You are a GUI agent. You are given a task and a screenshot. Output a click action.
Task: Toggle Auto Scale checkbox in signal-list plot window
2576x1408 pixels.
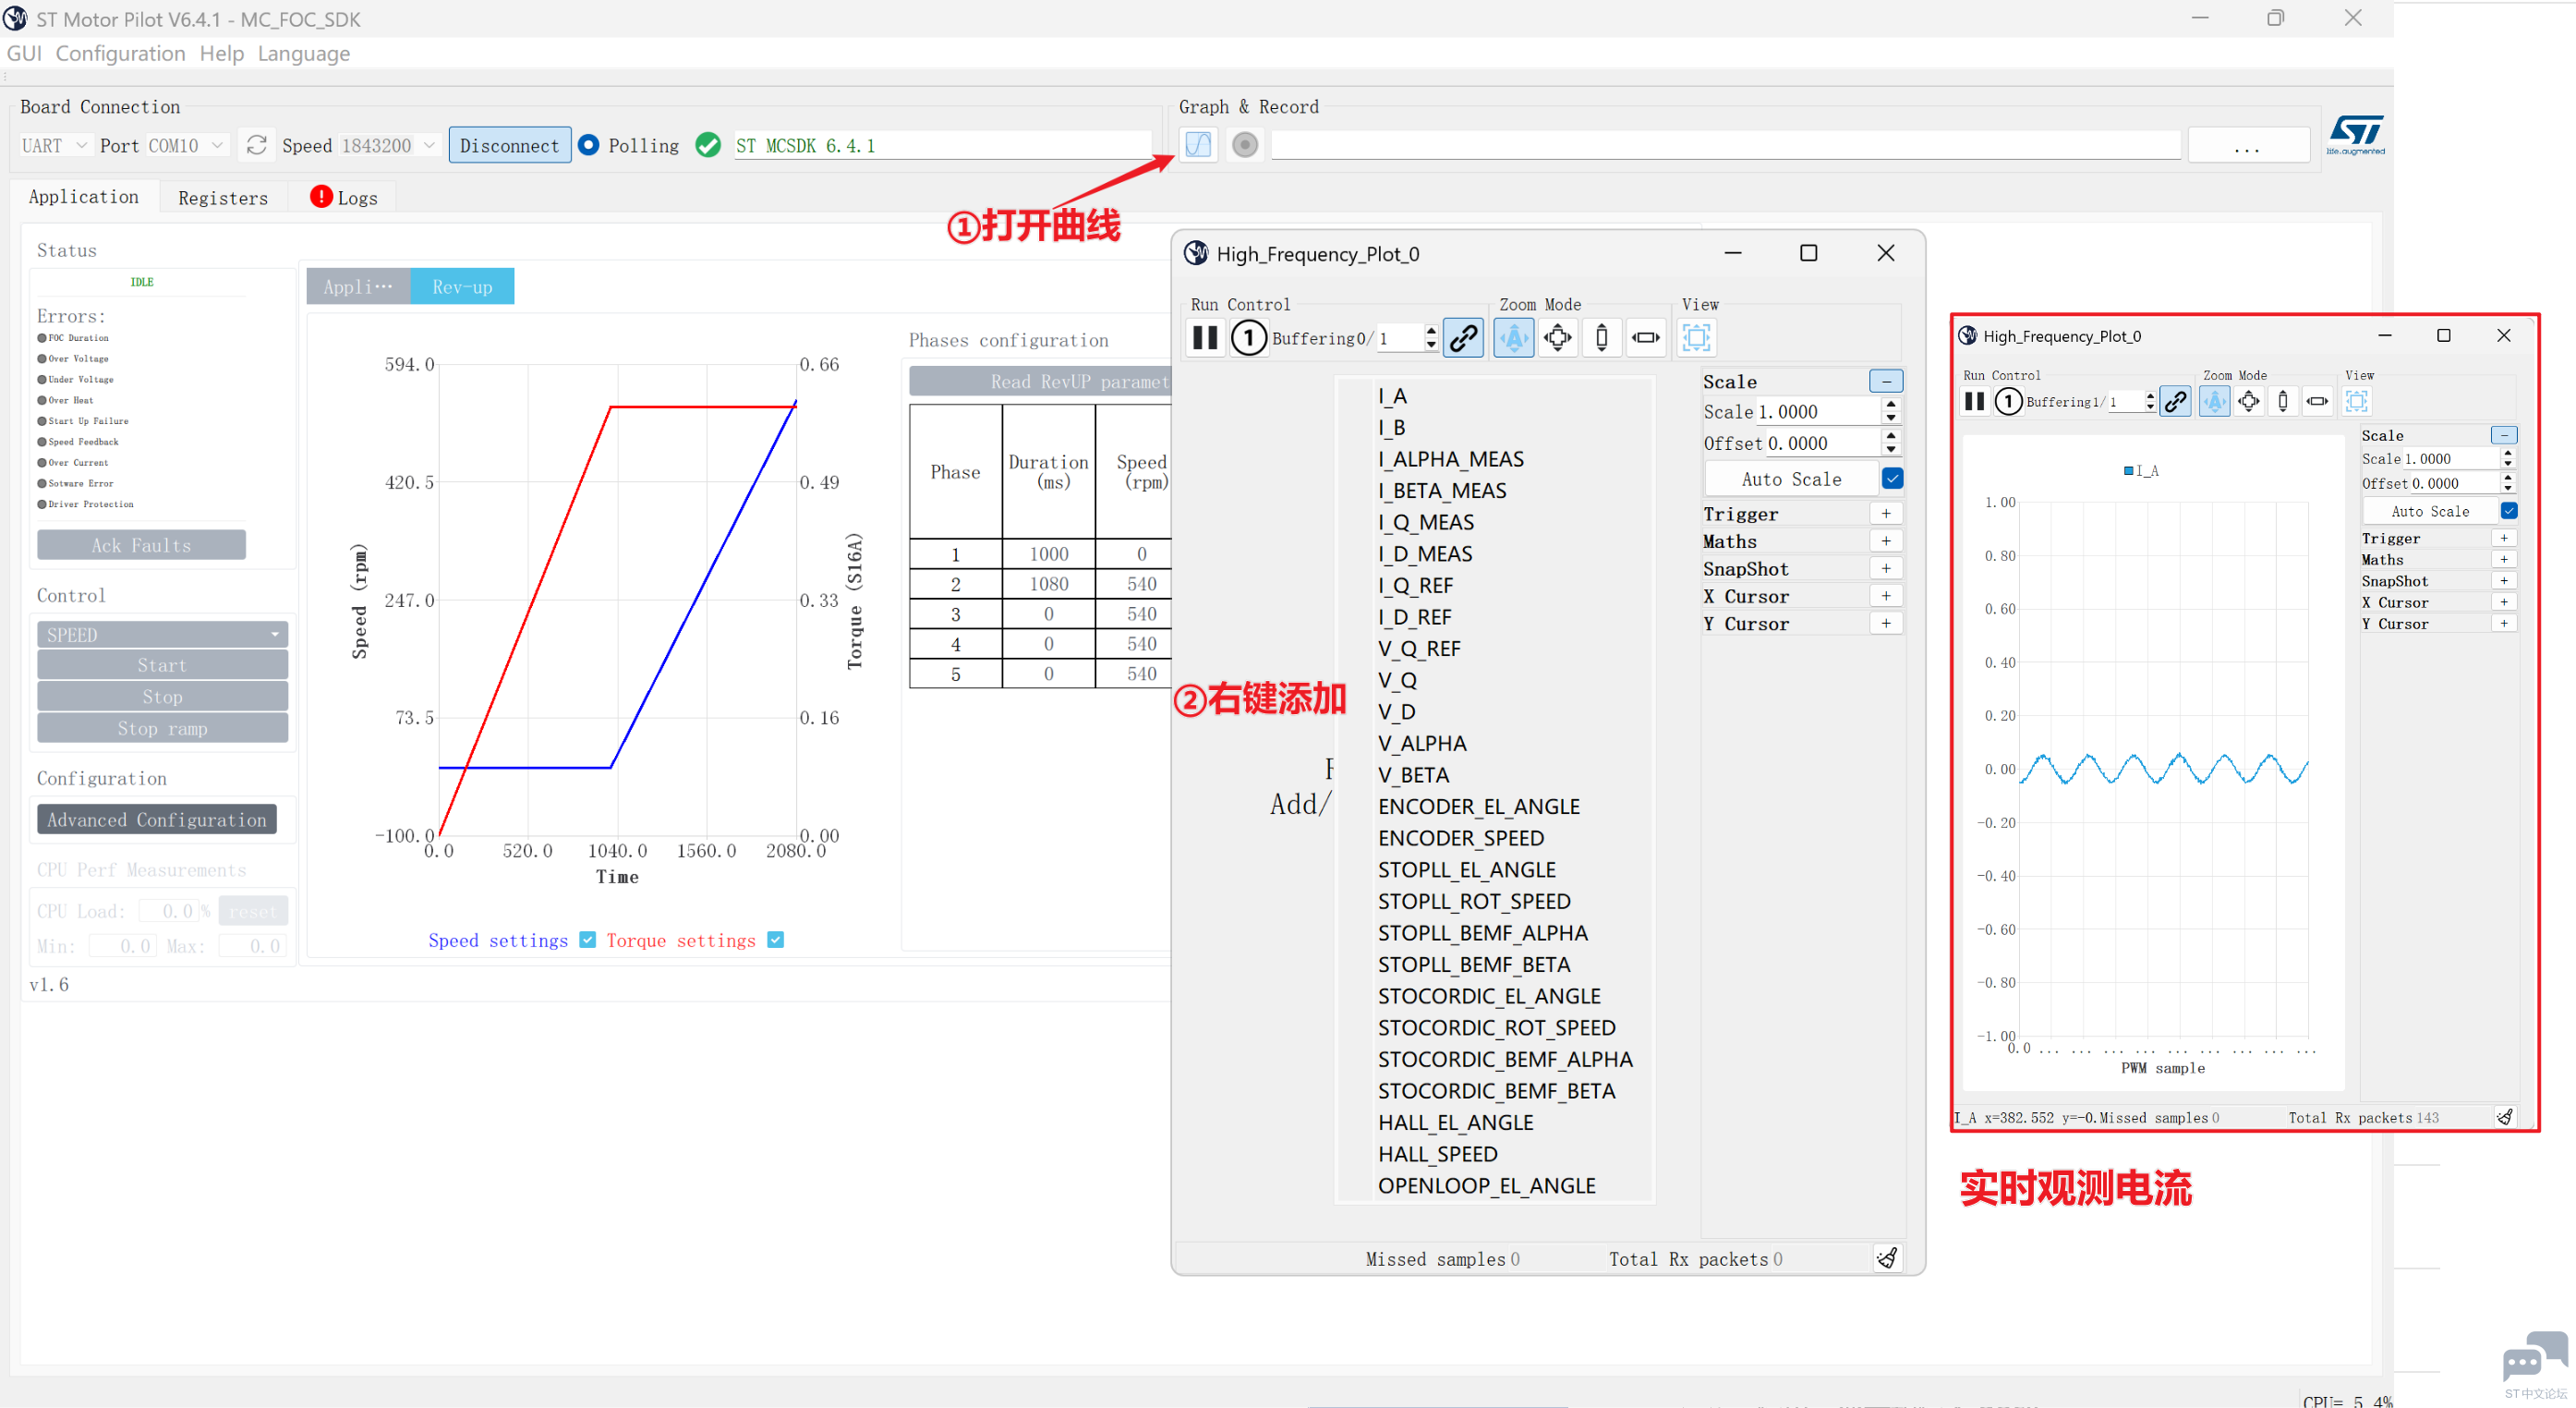pyautogui.click(x=1893, y=479)
